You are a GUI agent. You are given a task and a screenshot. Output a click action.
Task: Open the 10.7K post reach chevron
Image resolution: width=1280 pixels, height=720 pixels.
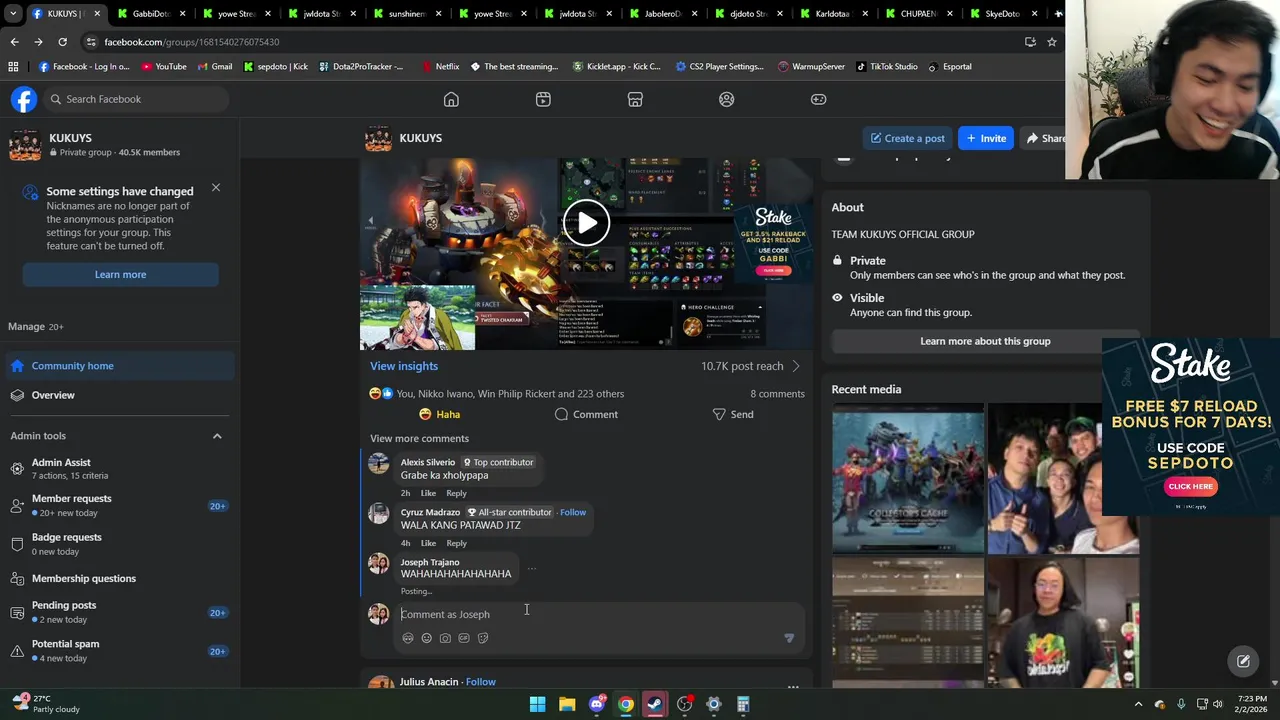pos(796,366)
